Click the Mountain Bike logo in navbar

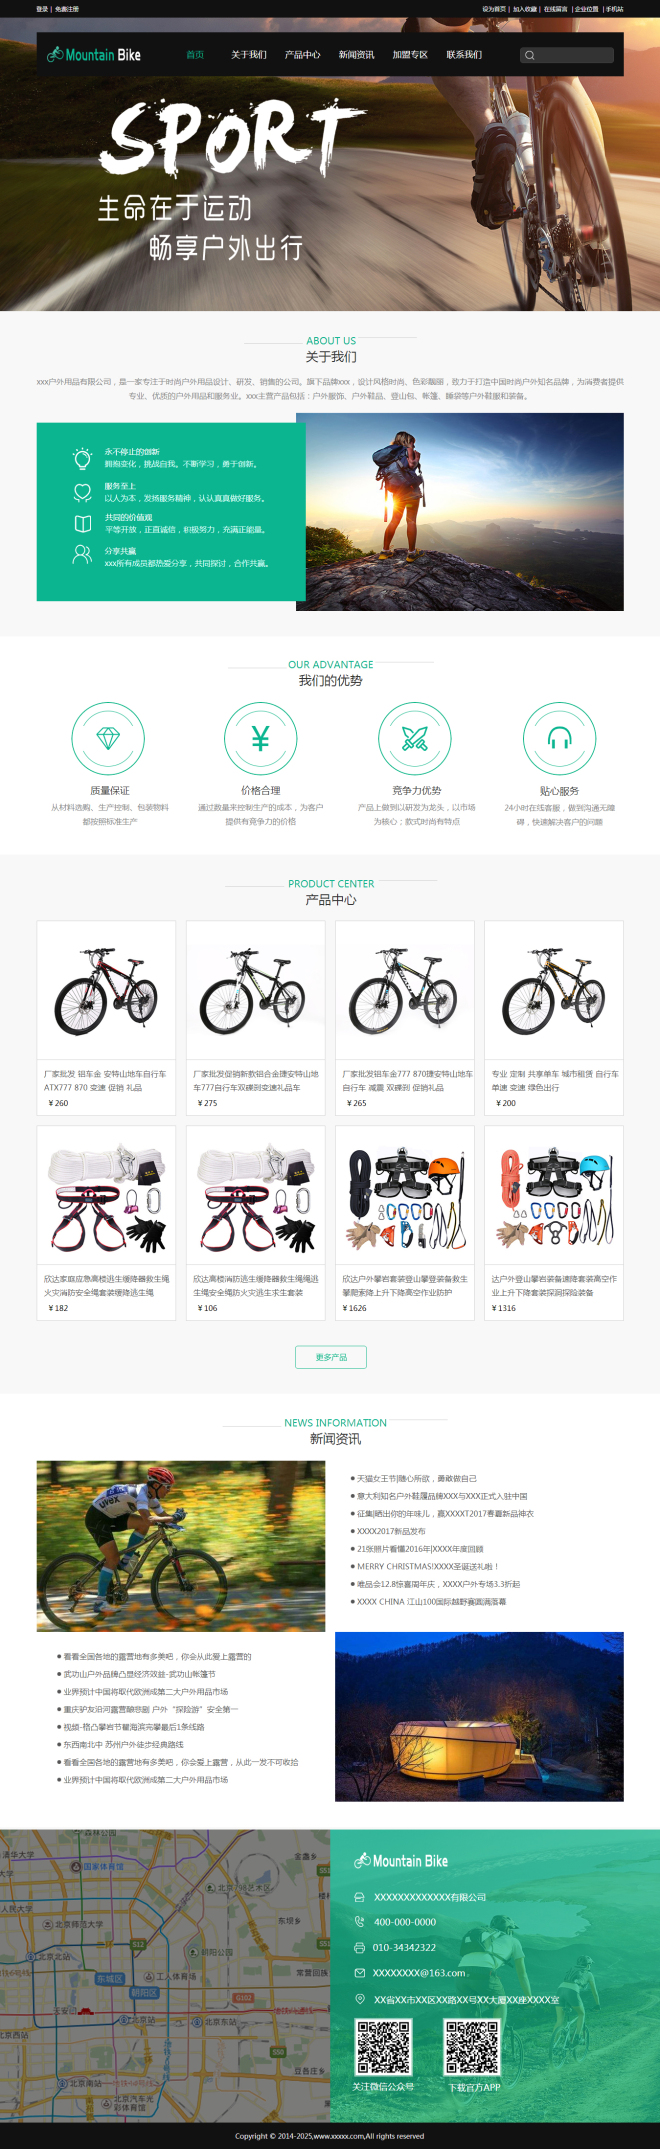point(94,55)
